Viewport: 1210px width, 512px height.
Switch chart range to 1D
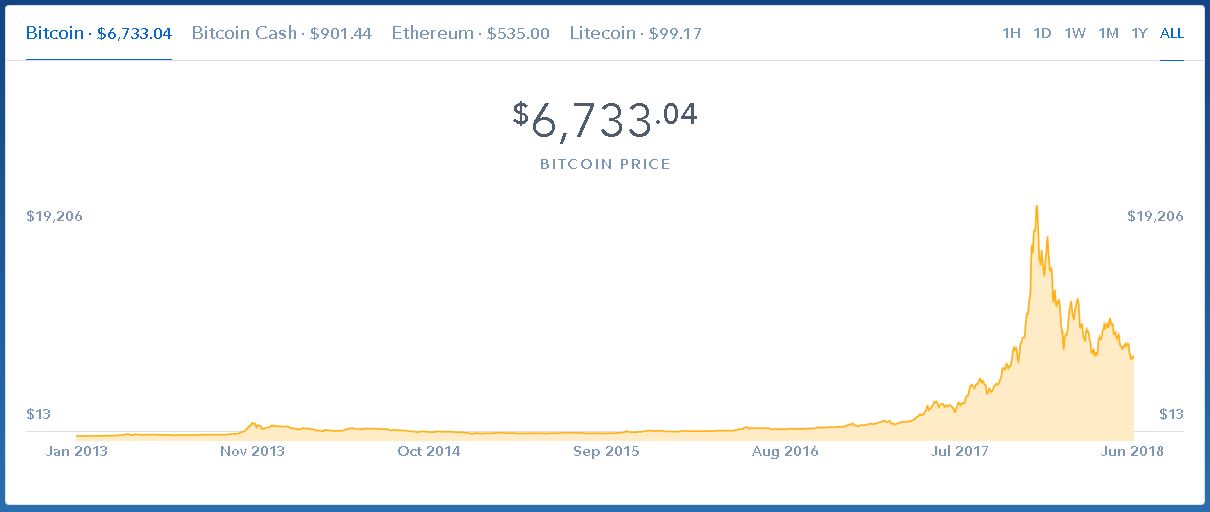tap(1042, 33)
